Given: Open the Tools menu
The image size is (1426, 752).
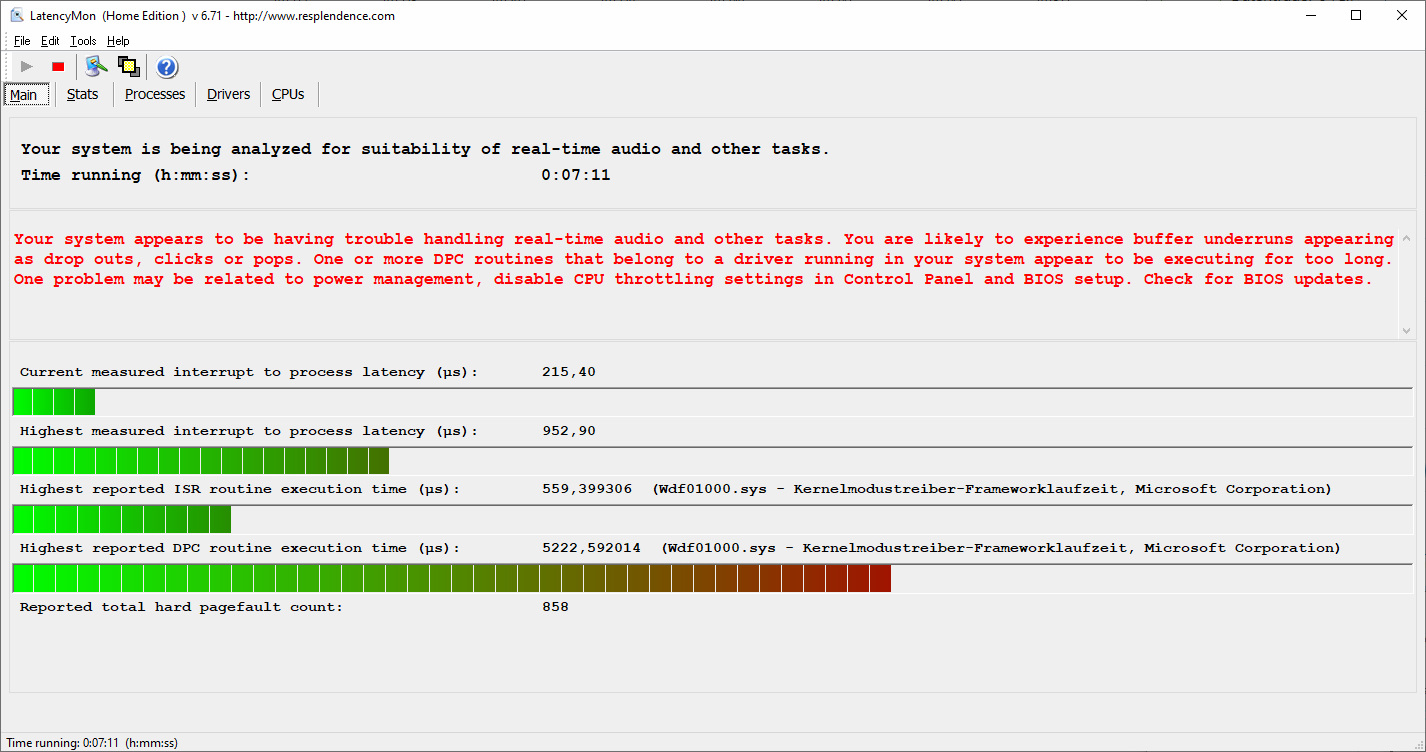Looking at the screenshot, I should [x=83, y=41].
